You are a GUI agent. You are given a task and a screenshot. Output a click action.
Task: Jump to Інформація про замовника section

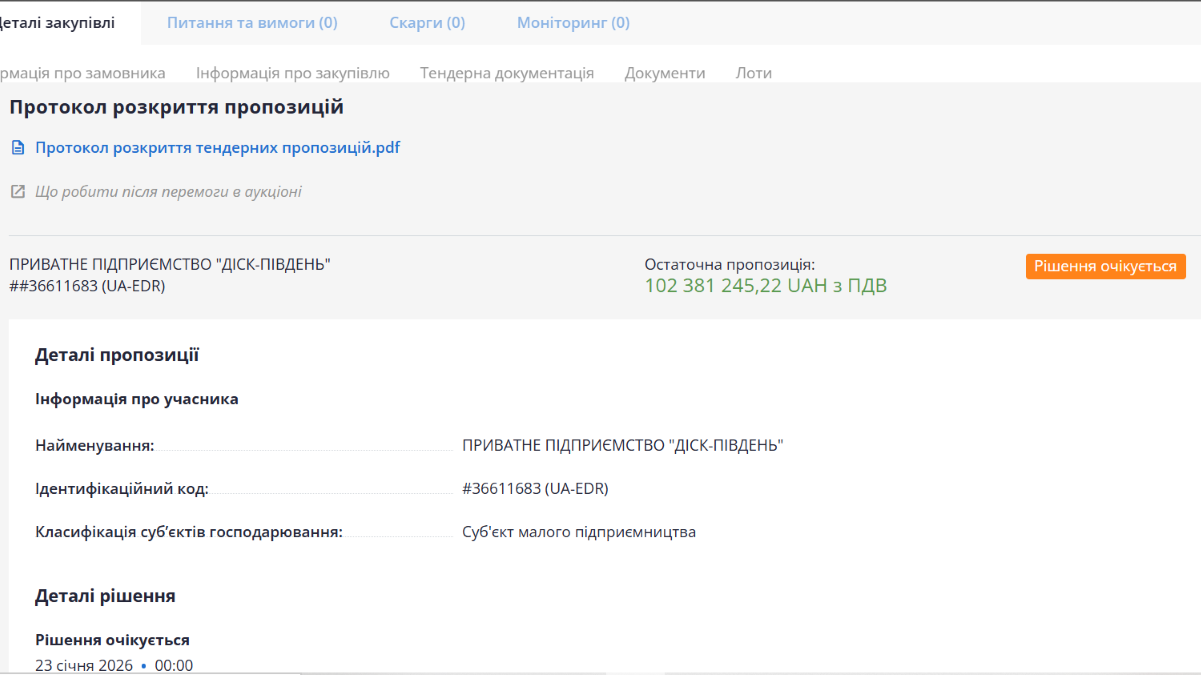[82, 73]
